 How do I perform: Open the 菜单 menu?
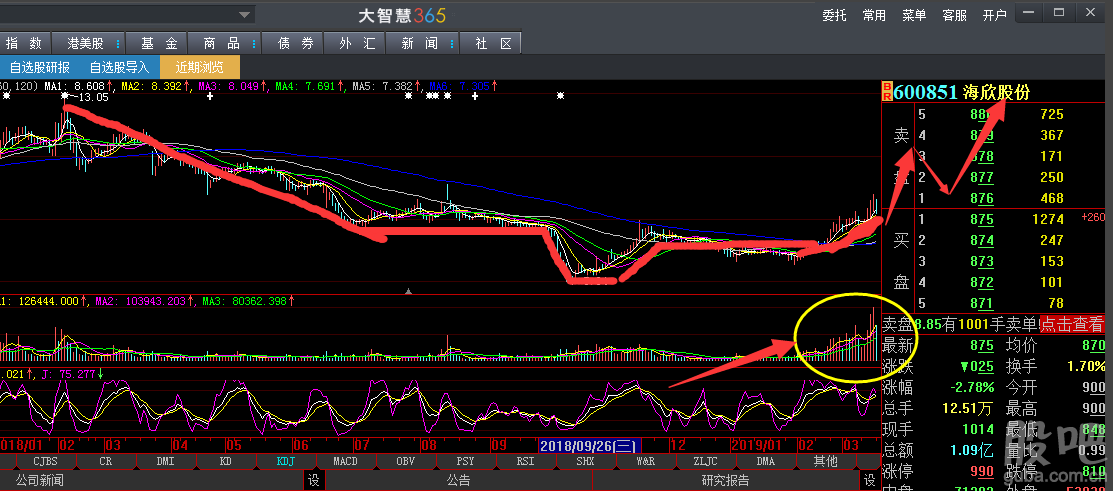tap(914, 16)
